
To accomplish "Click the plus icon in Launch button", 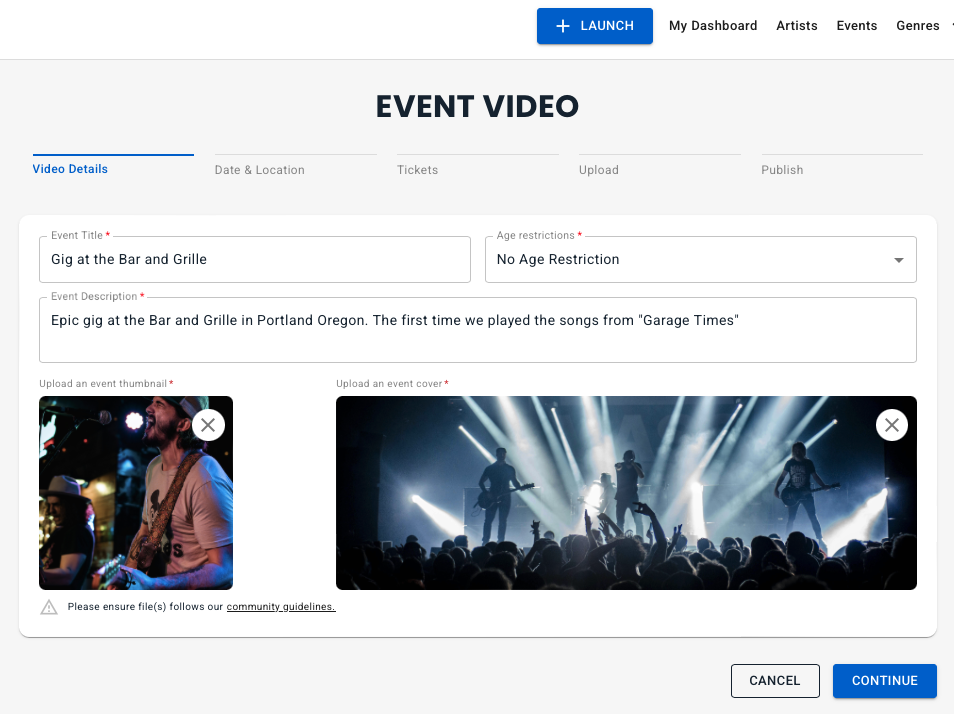I will tap(563, 26).
